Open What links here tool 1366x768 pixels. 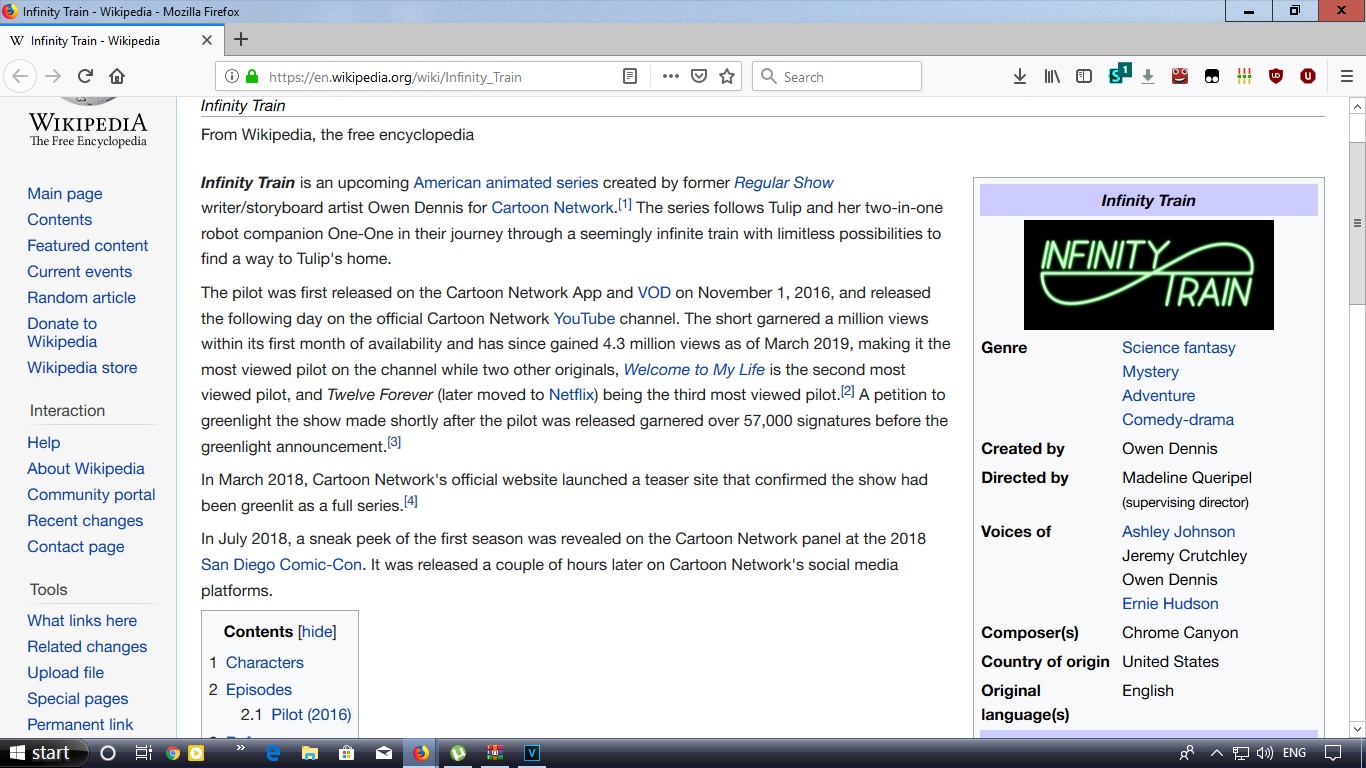coord(82,621)
